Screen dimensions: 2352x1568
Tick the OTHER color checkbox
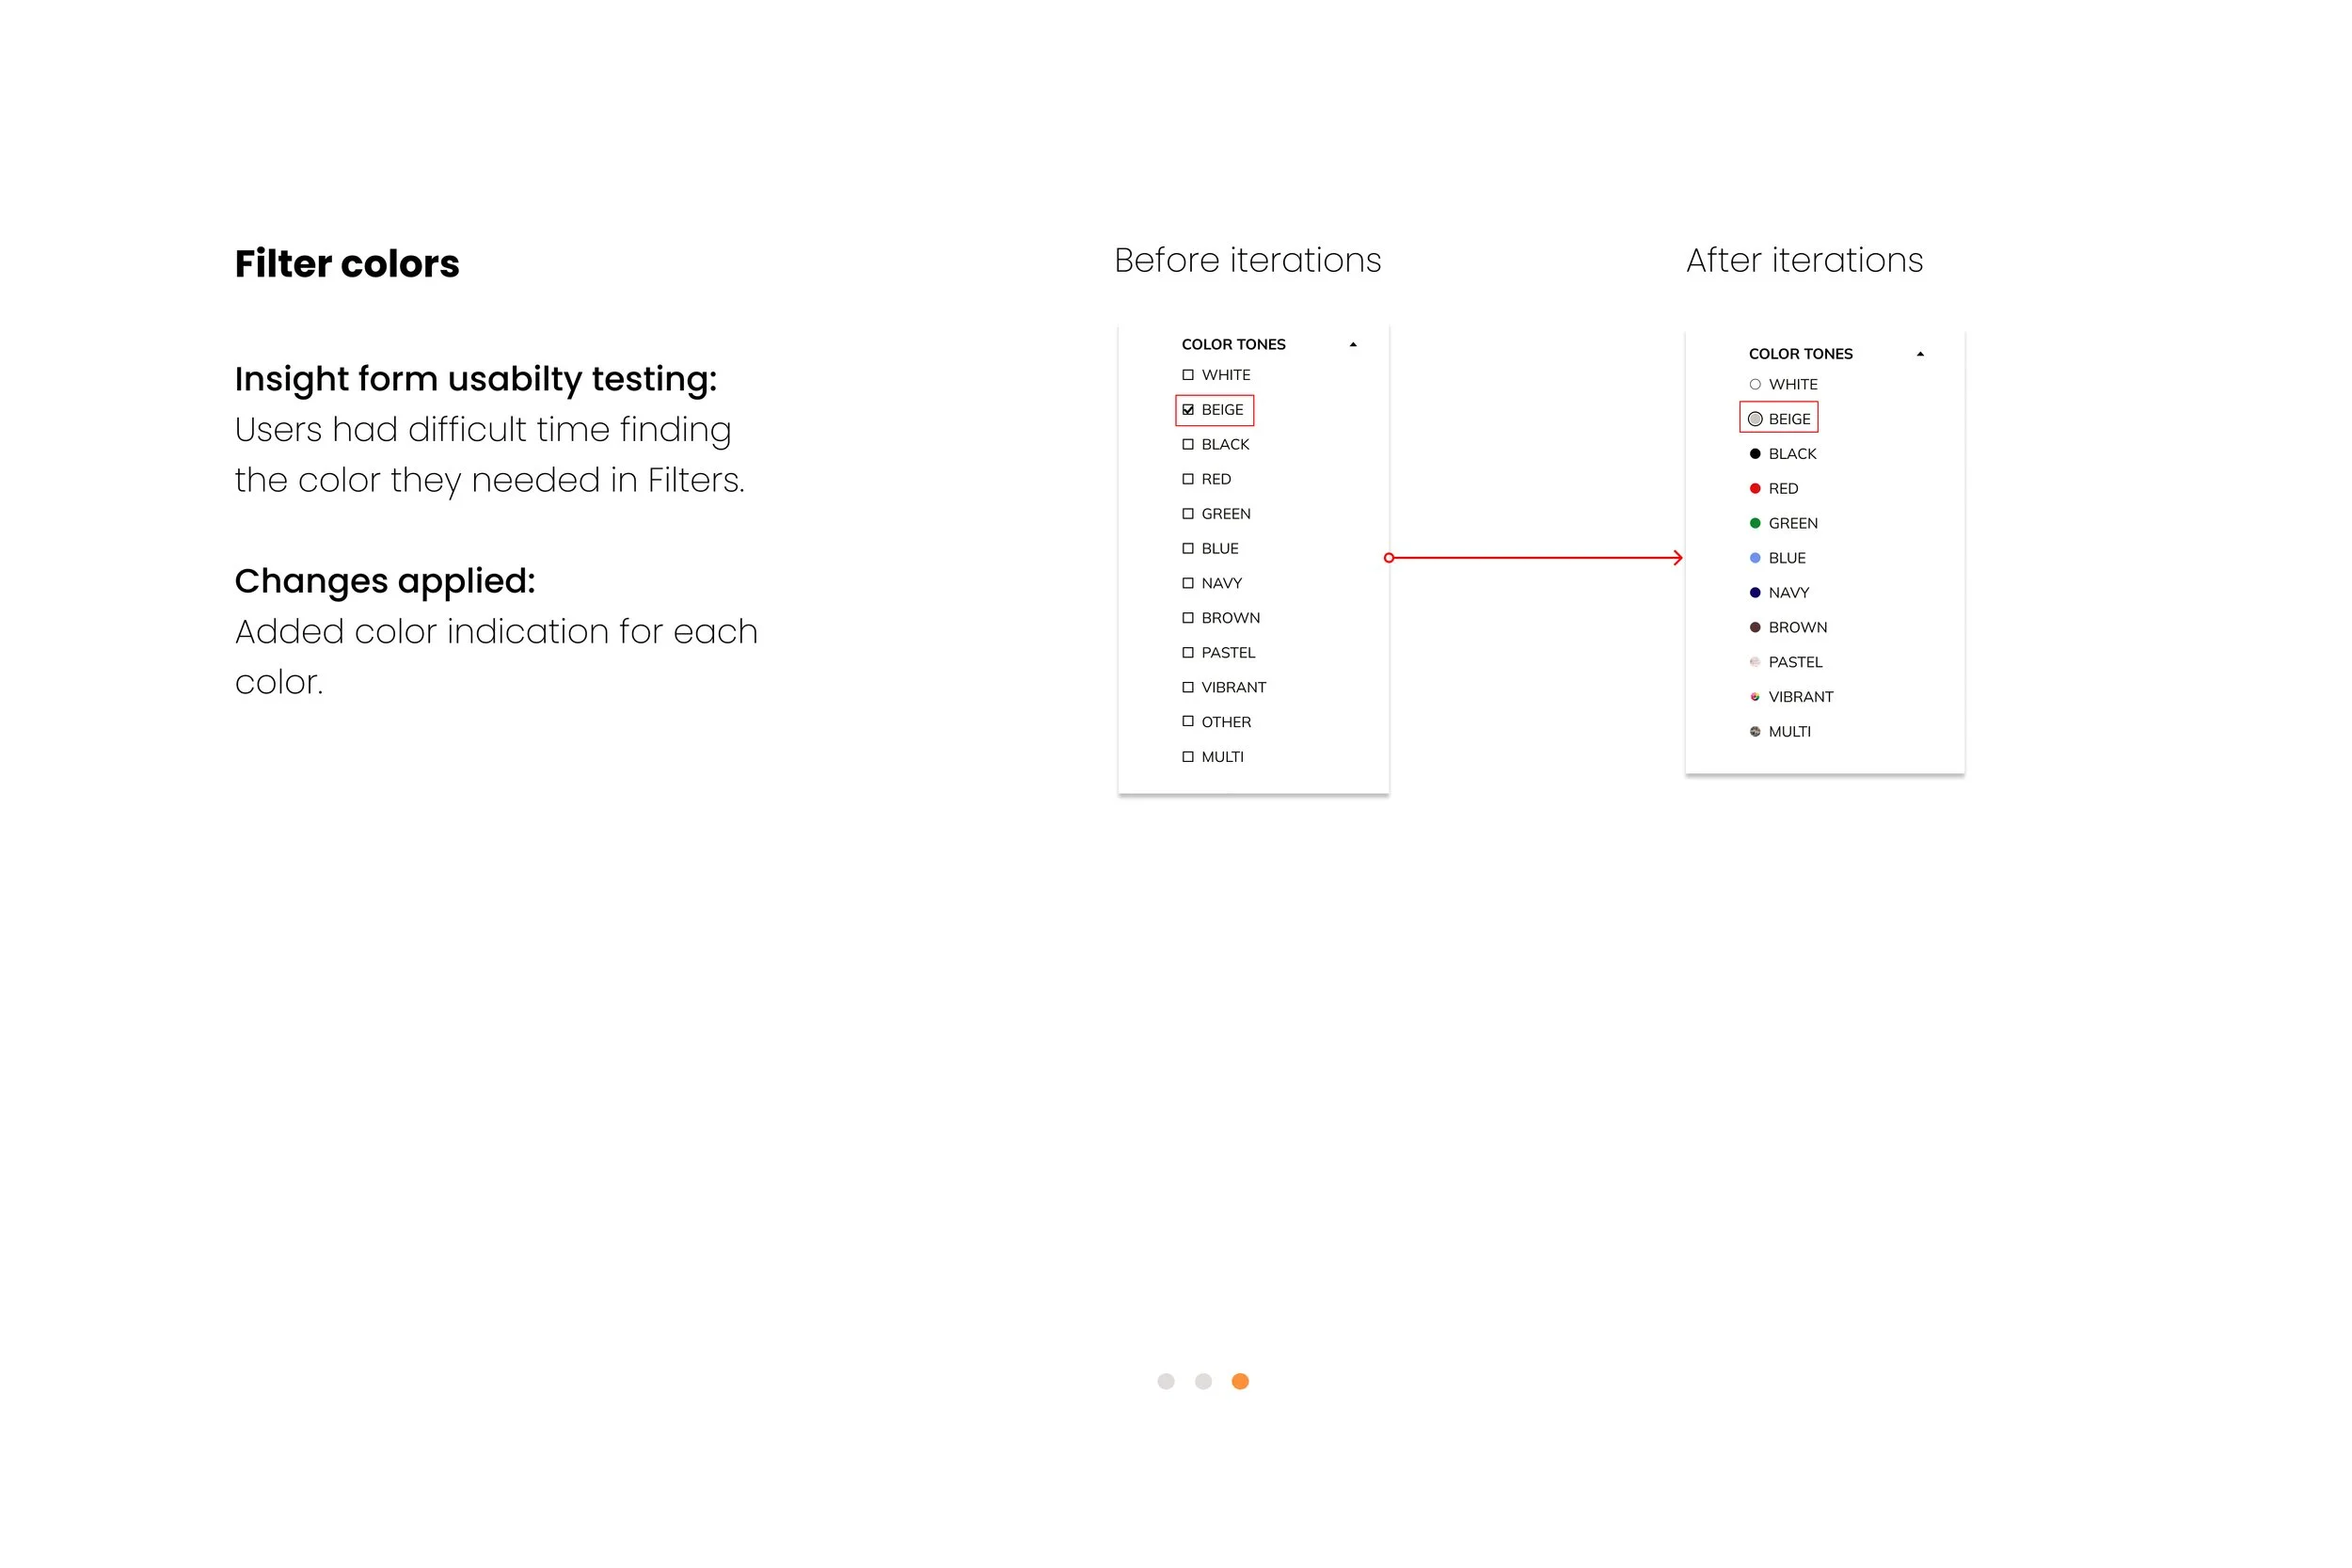tap(1188, 721)
